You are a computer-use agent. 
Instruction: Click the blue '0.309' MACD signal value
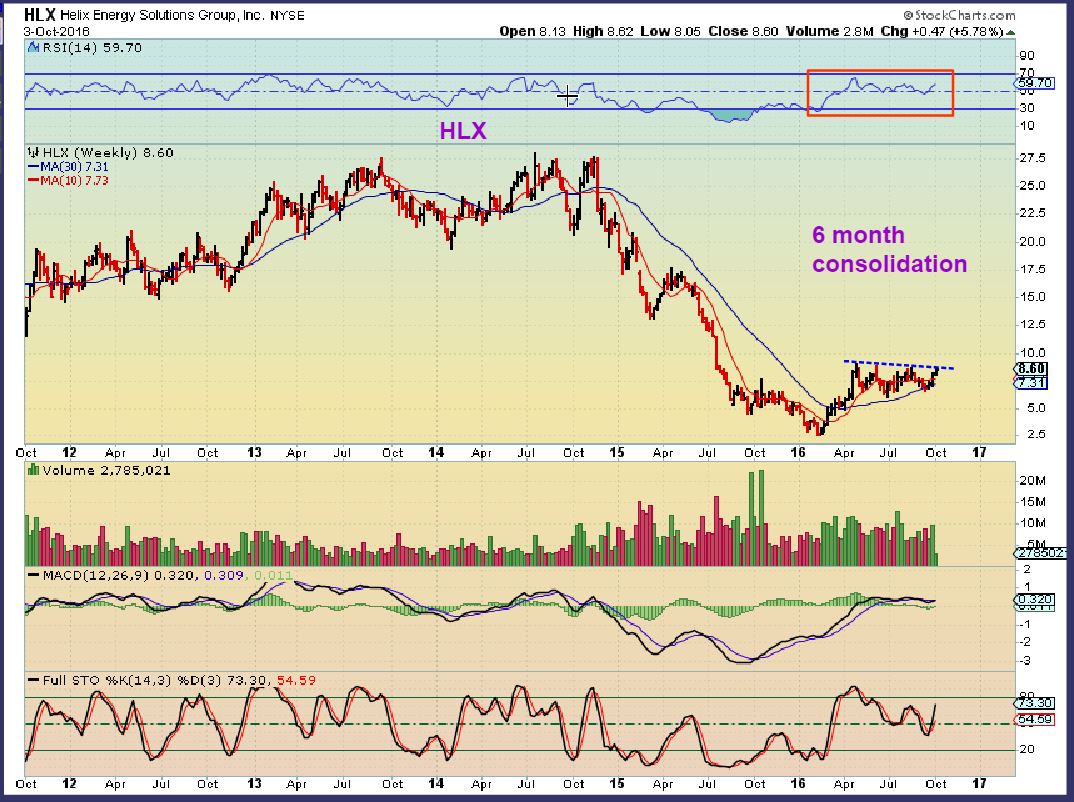(223, 575)
